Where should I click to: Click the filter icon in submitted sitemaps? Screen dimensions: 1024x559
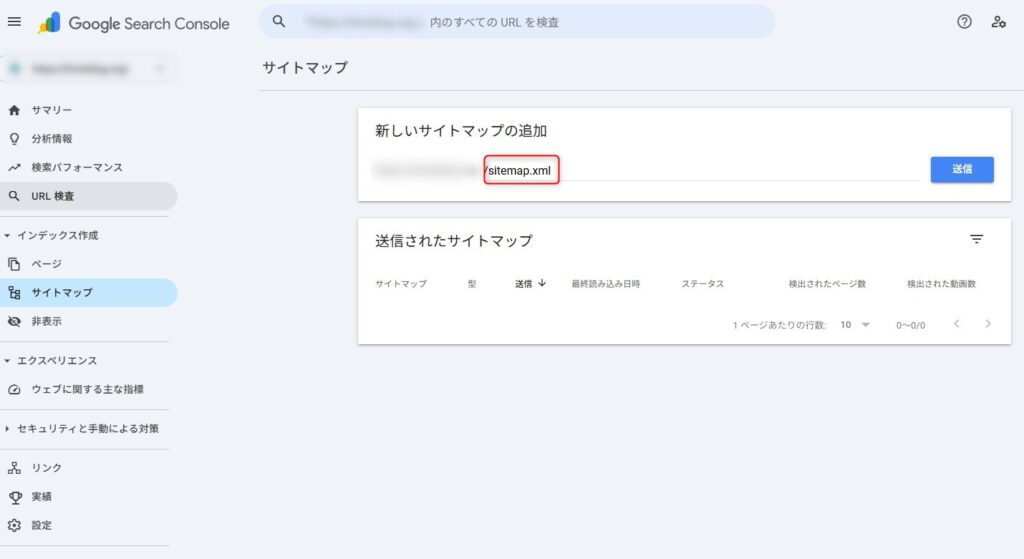pyautogui.click(x=976, y=240)
